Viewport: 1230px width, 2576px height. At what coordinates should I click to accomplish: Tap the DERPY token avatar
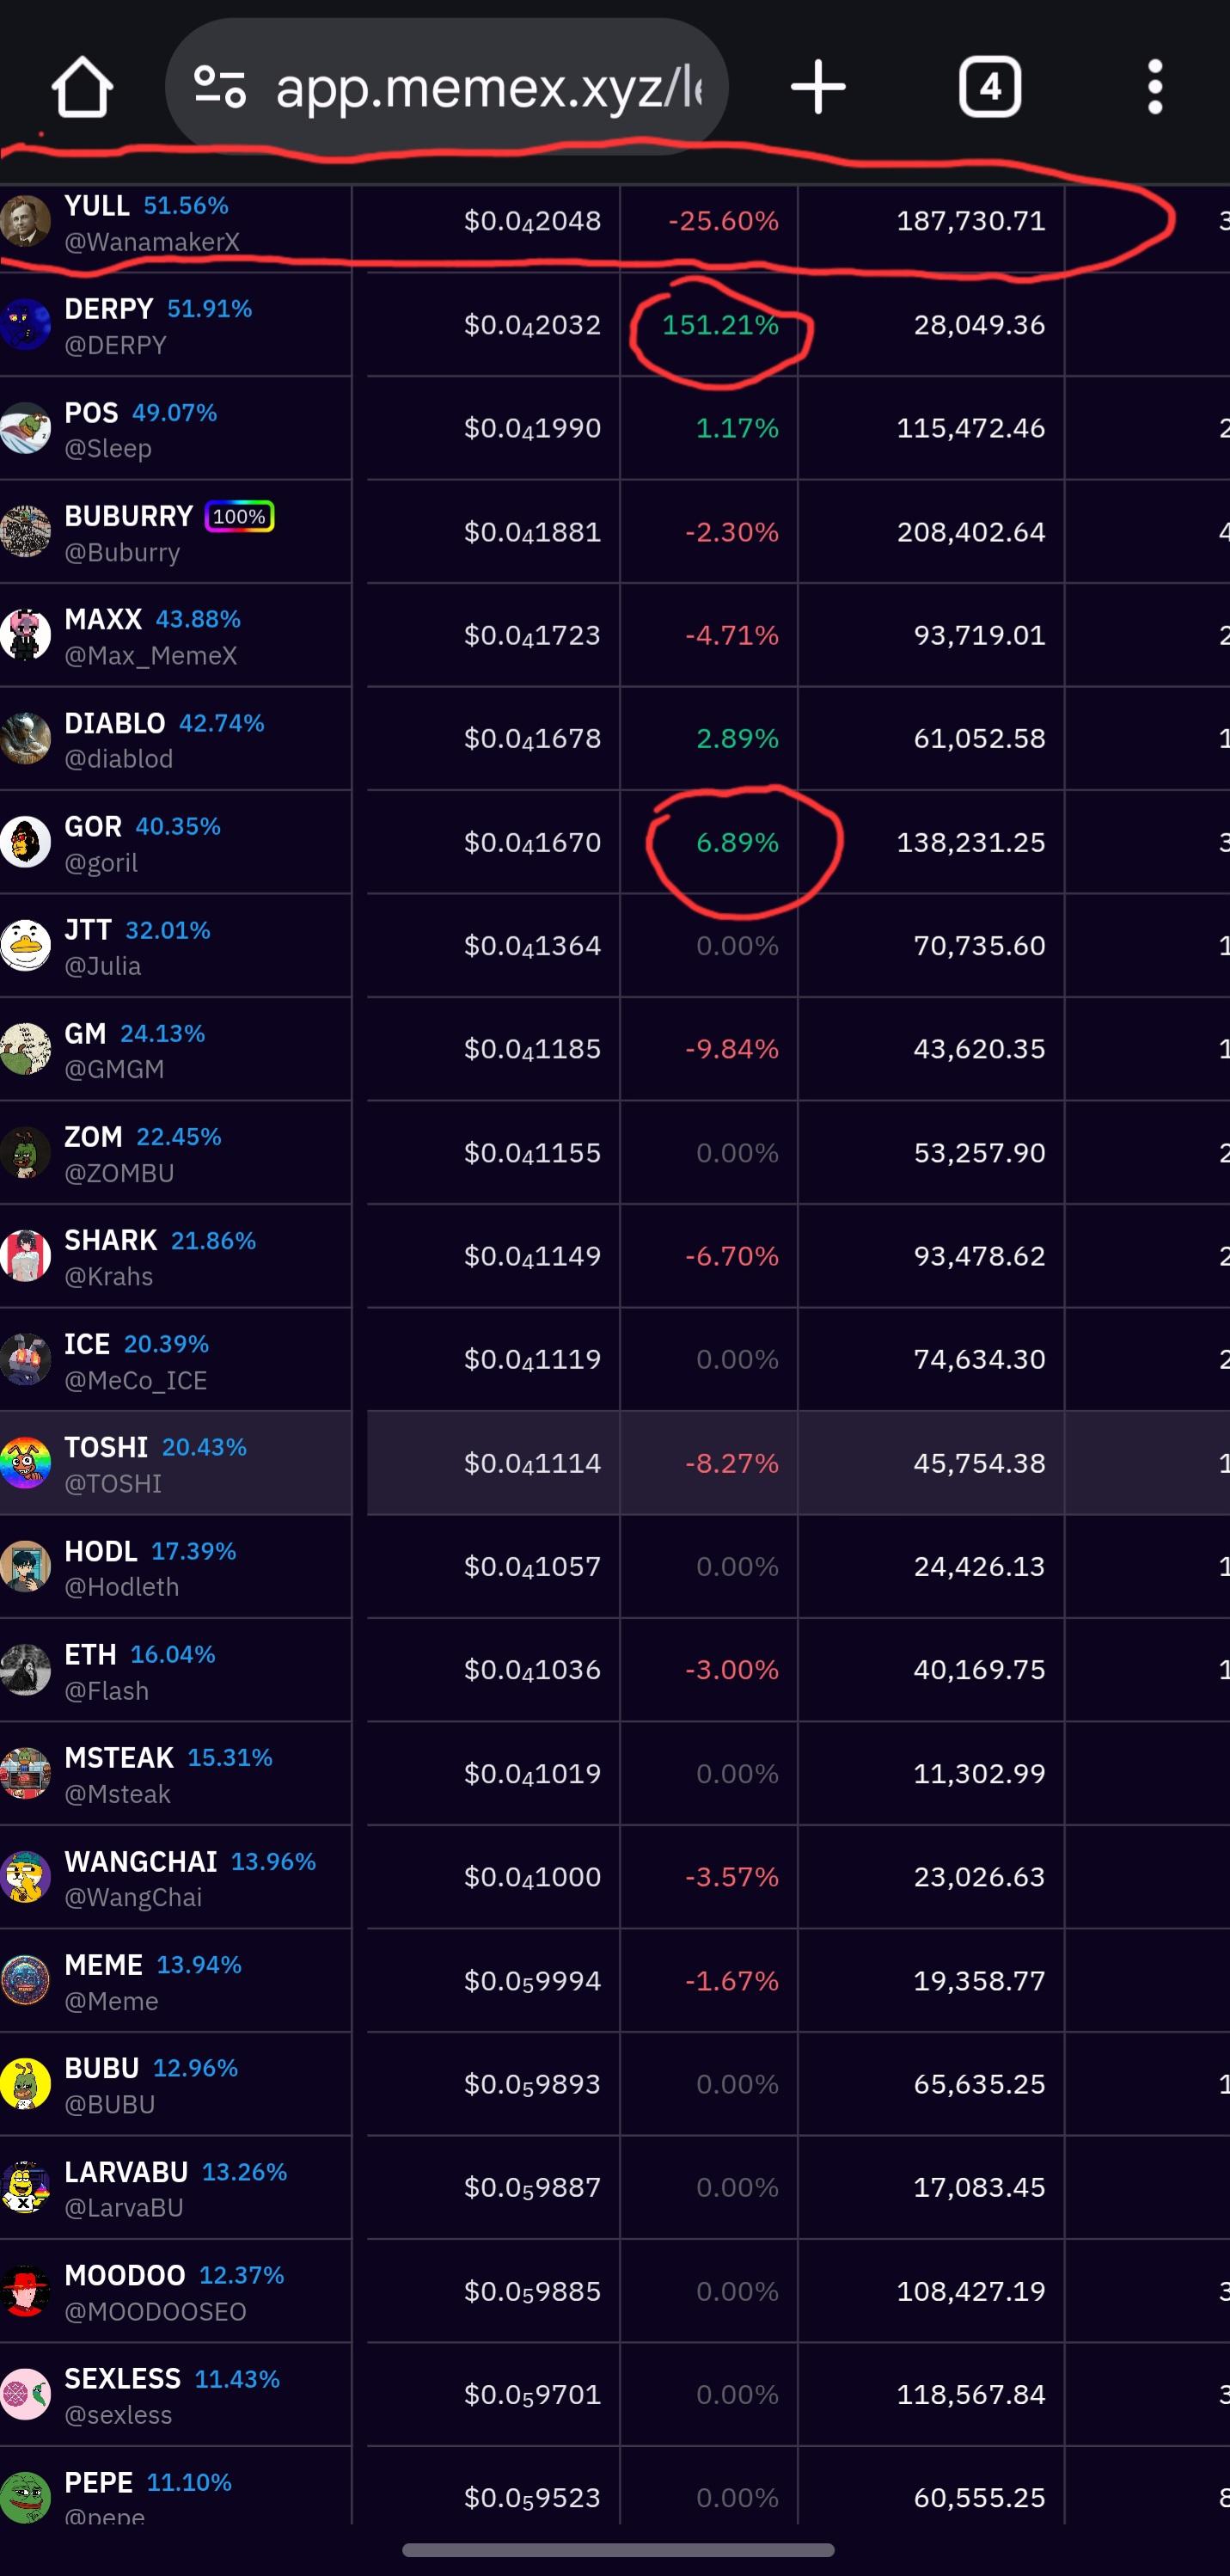click(x=25, y=325)
